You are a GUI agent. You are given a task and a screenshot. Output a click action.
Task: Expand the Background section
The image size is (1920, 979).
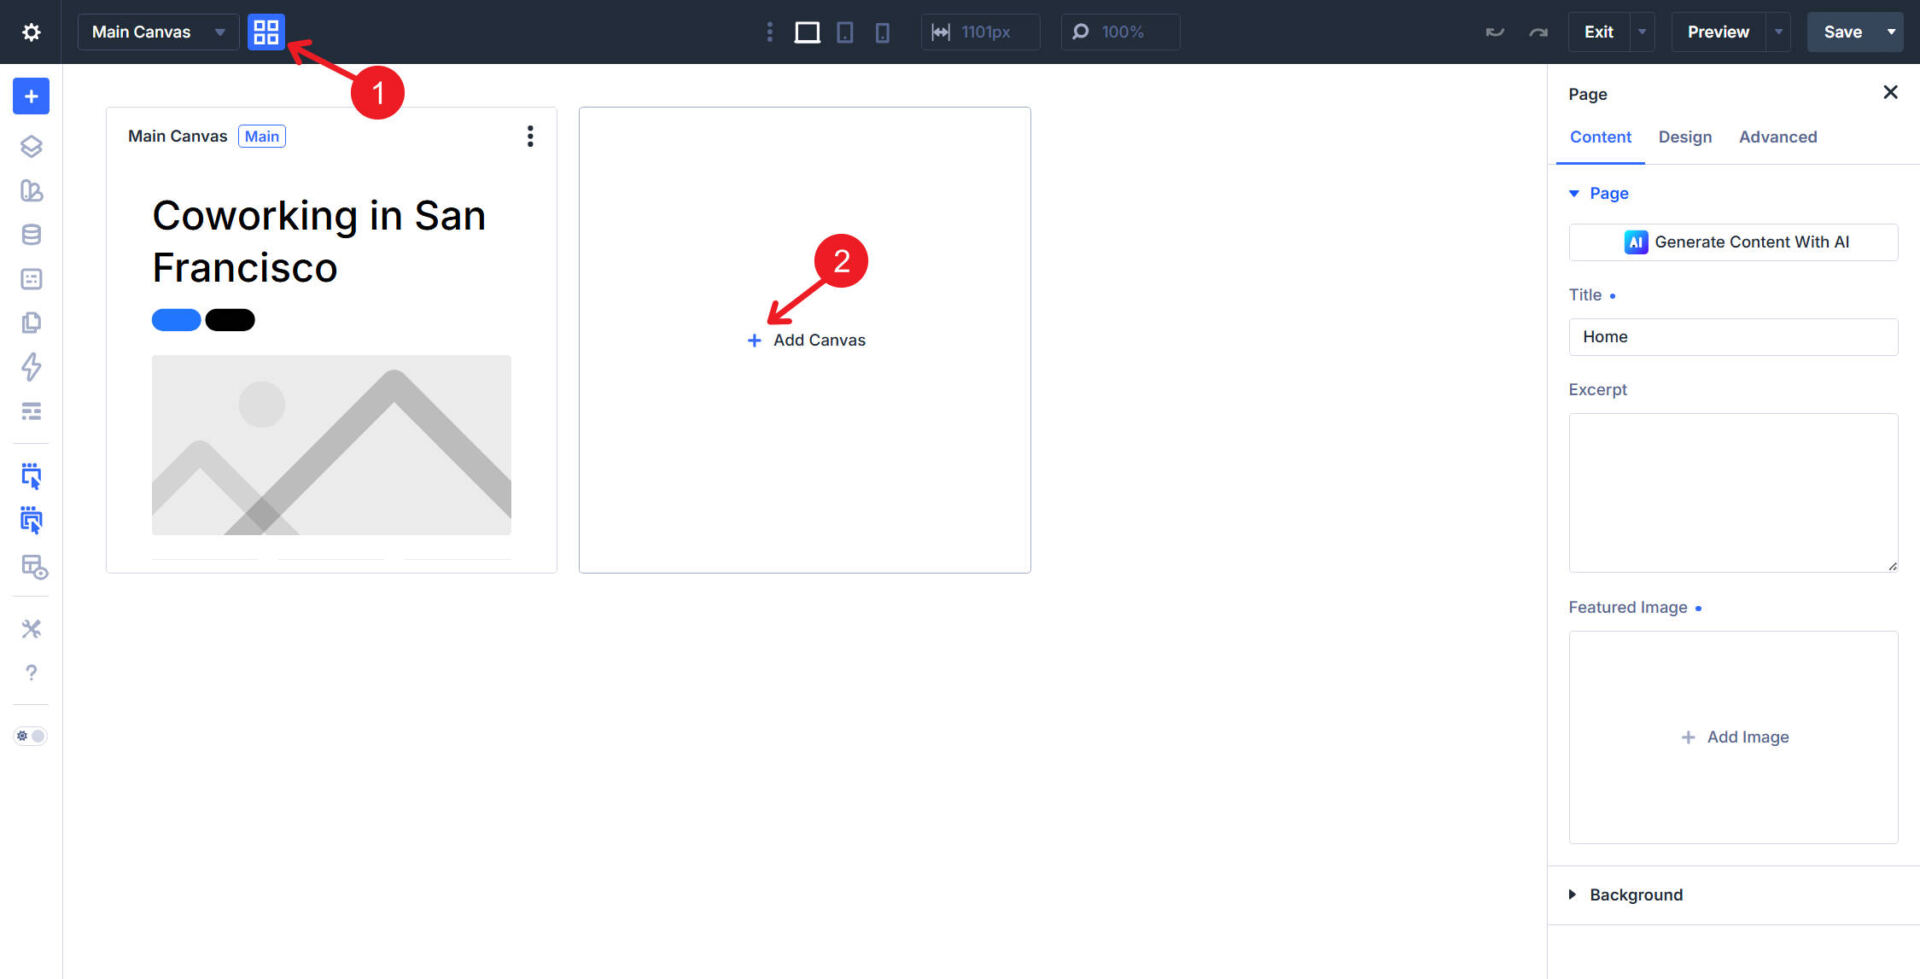[x=1626, y=895]
